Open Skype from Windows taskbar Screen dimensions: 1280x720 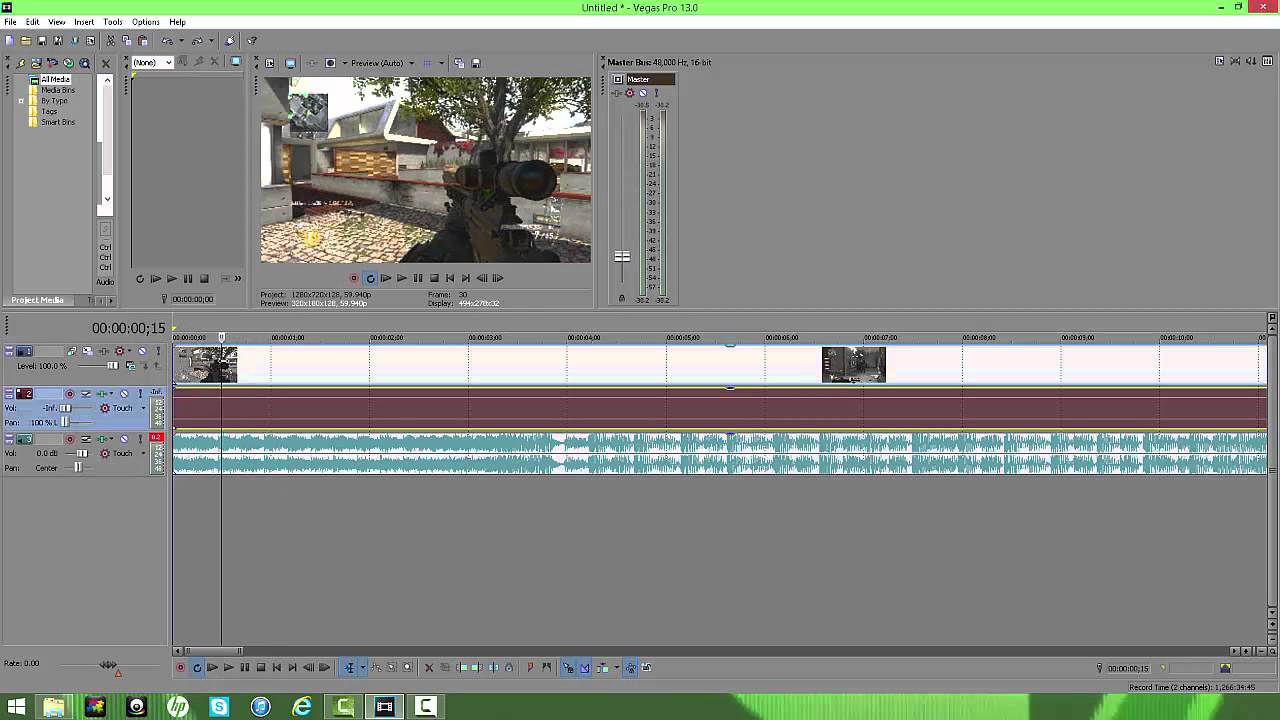click(x=219, y=707)
